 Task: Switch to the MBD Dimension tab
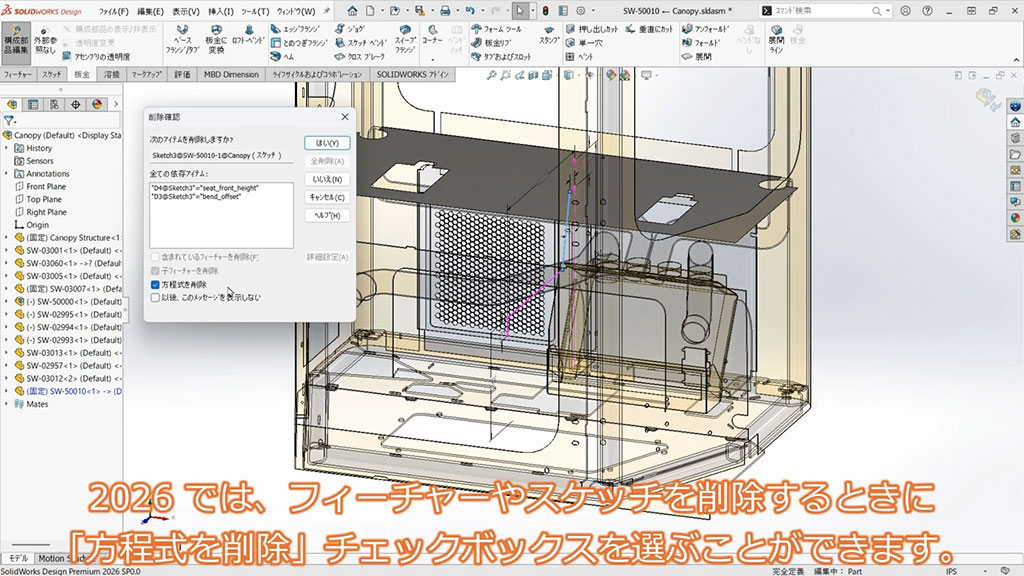[x=230, y=75]
